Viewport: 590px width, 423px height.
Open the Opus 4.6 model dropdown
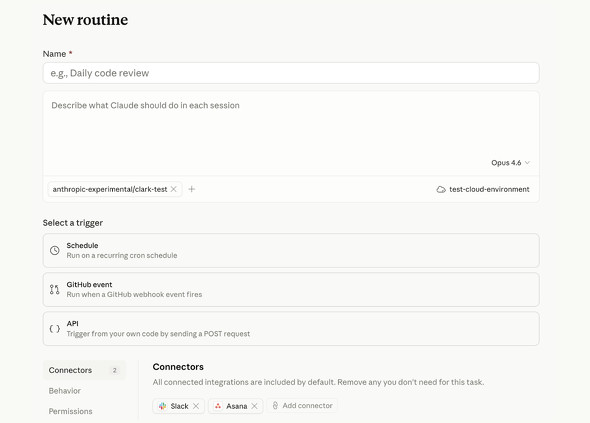510,163
